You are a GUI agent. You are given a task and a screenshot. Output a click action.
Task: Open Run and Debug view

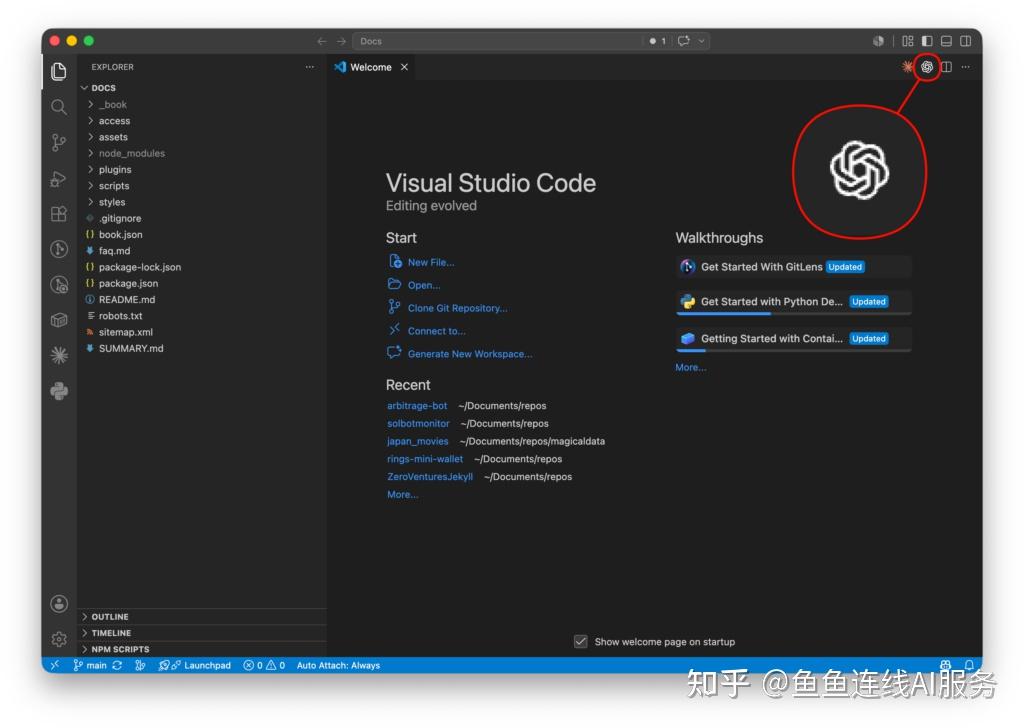click(x=59, y=178)
